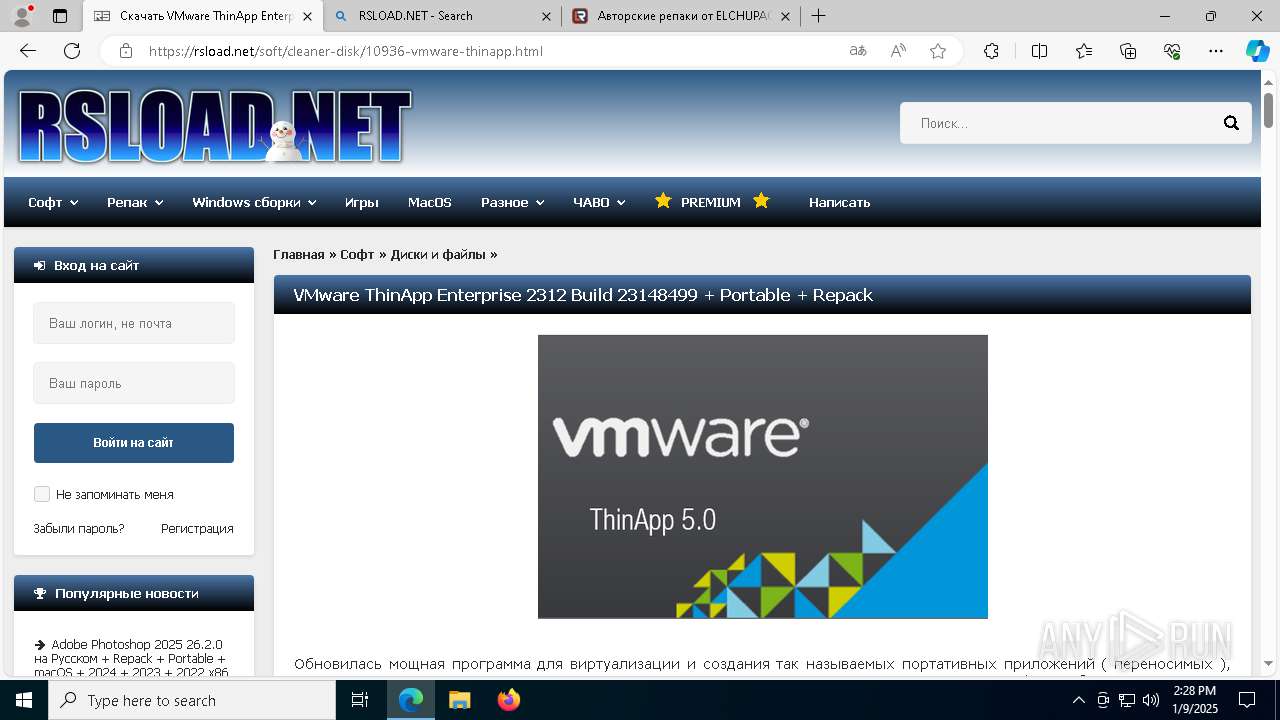1280x720 pixels.
Task: Open a new browser tab
Action: click(818, 16)
